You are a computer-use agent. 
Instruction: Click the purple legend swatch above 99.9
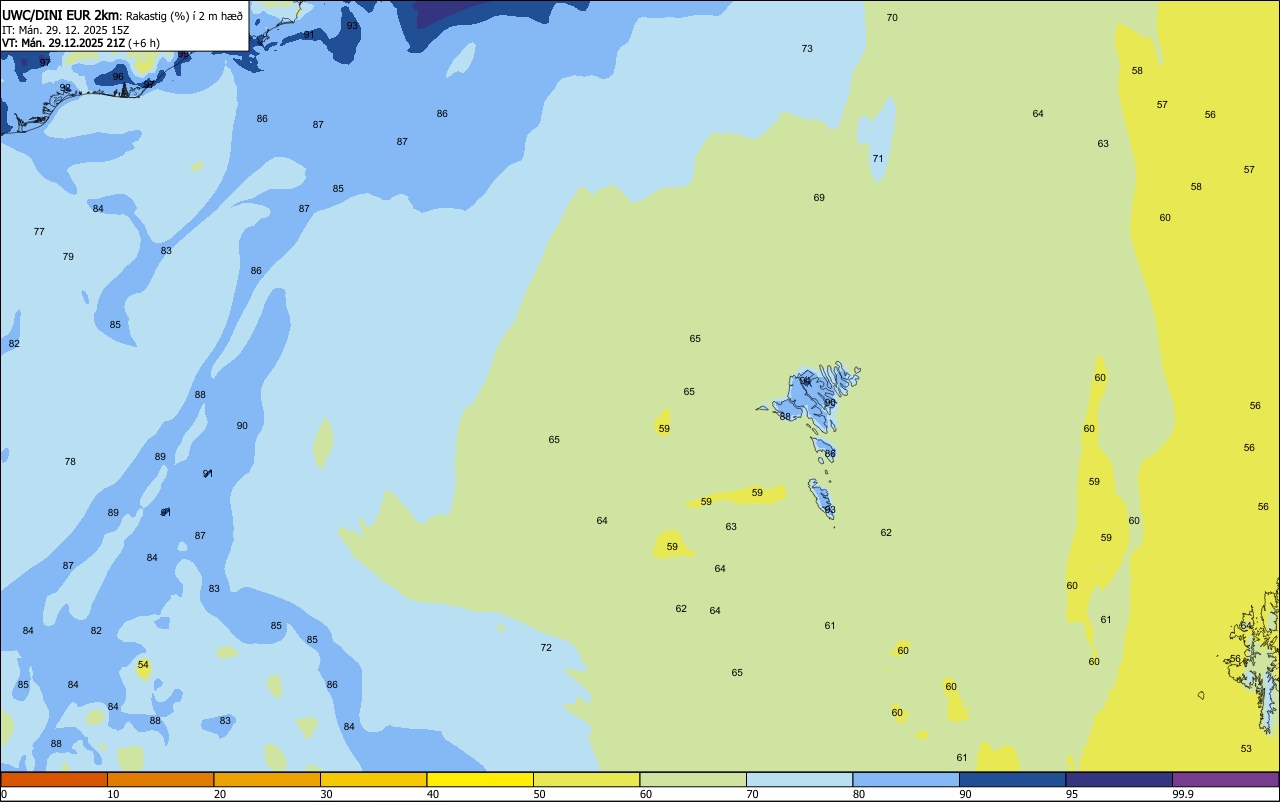click(x=1225, y=779)
